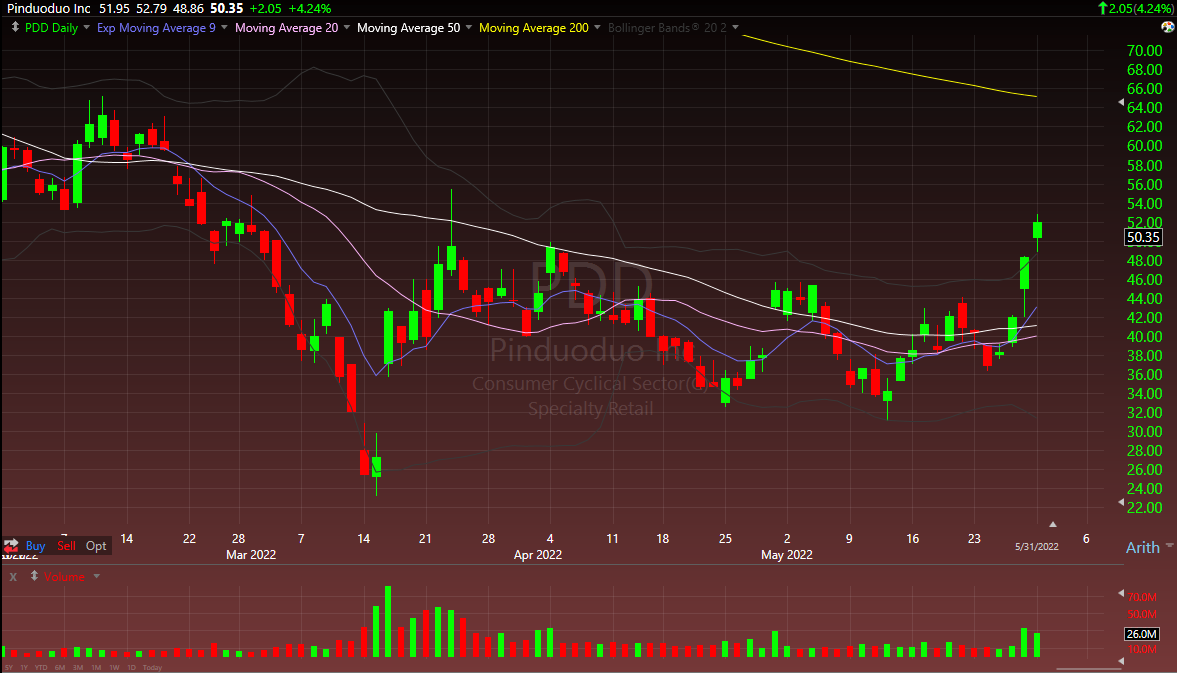The height and width of the screenshot is (673, 1177).
Task: Select the YTD time range
Action: (41, 667)
